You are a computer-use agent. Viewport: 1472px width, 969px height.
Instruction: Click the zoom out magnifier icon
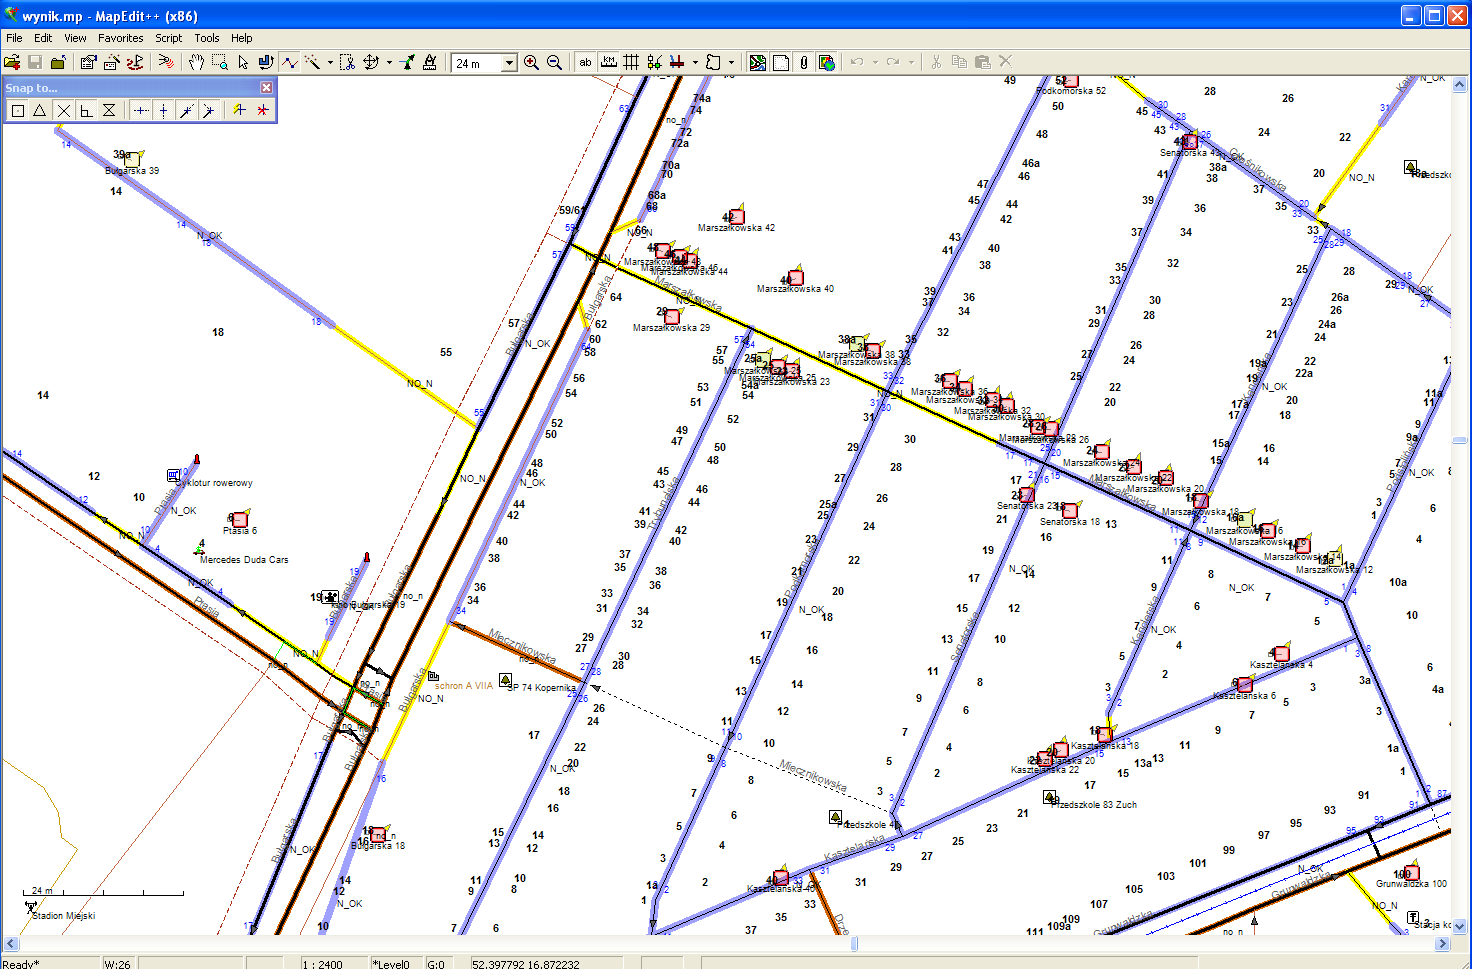[554, 62]
